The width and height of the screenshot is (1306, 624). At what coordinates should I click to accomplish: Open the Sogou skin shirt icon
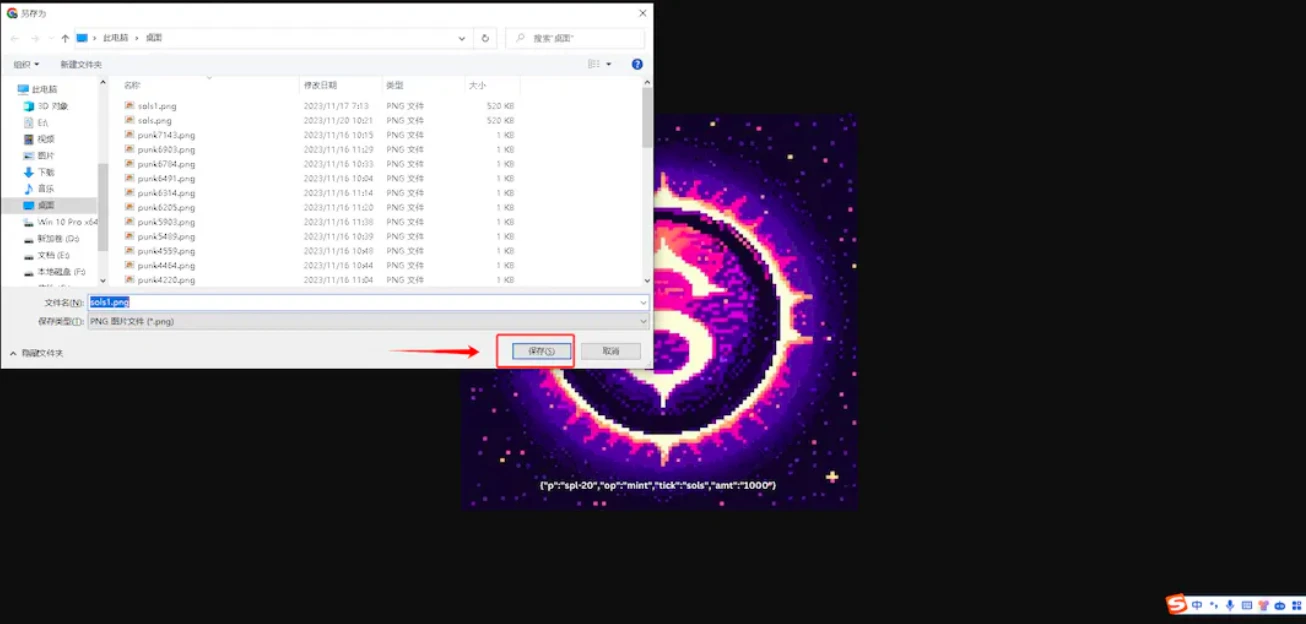coord(1263,605)
